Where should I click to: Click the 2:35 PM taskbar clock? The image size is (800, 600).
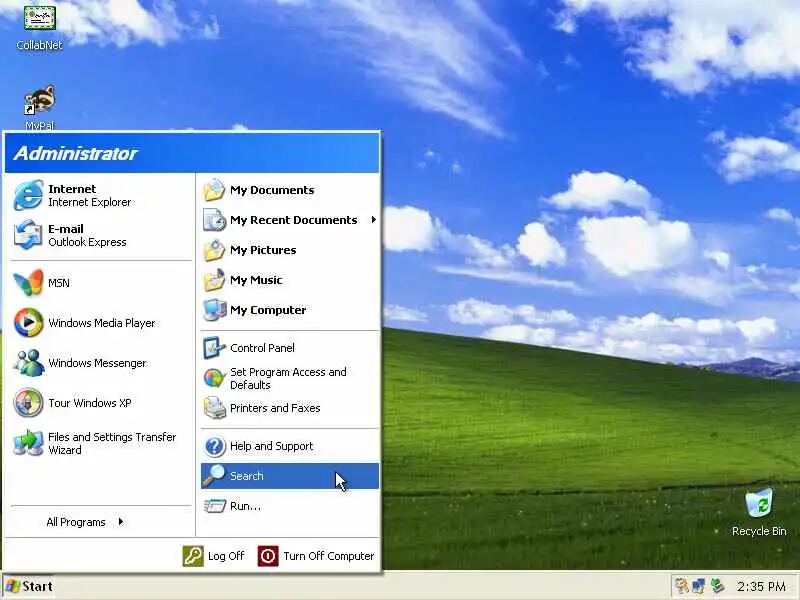click(761, 586)
